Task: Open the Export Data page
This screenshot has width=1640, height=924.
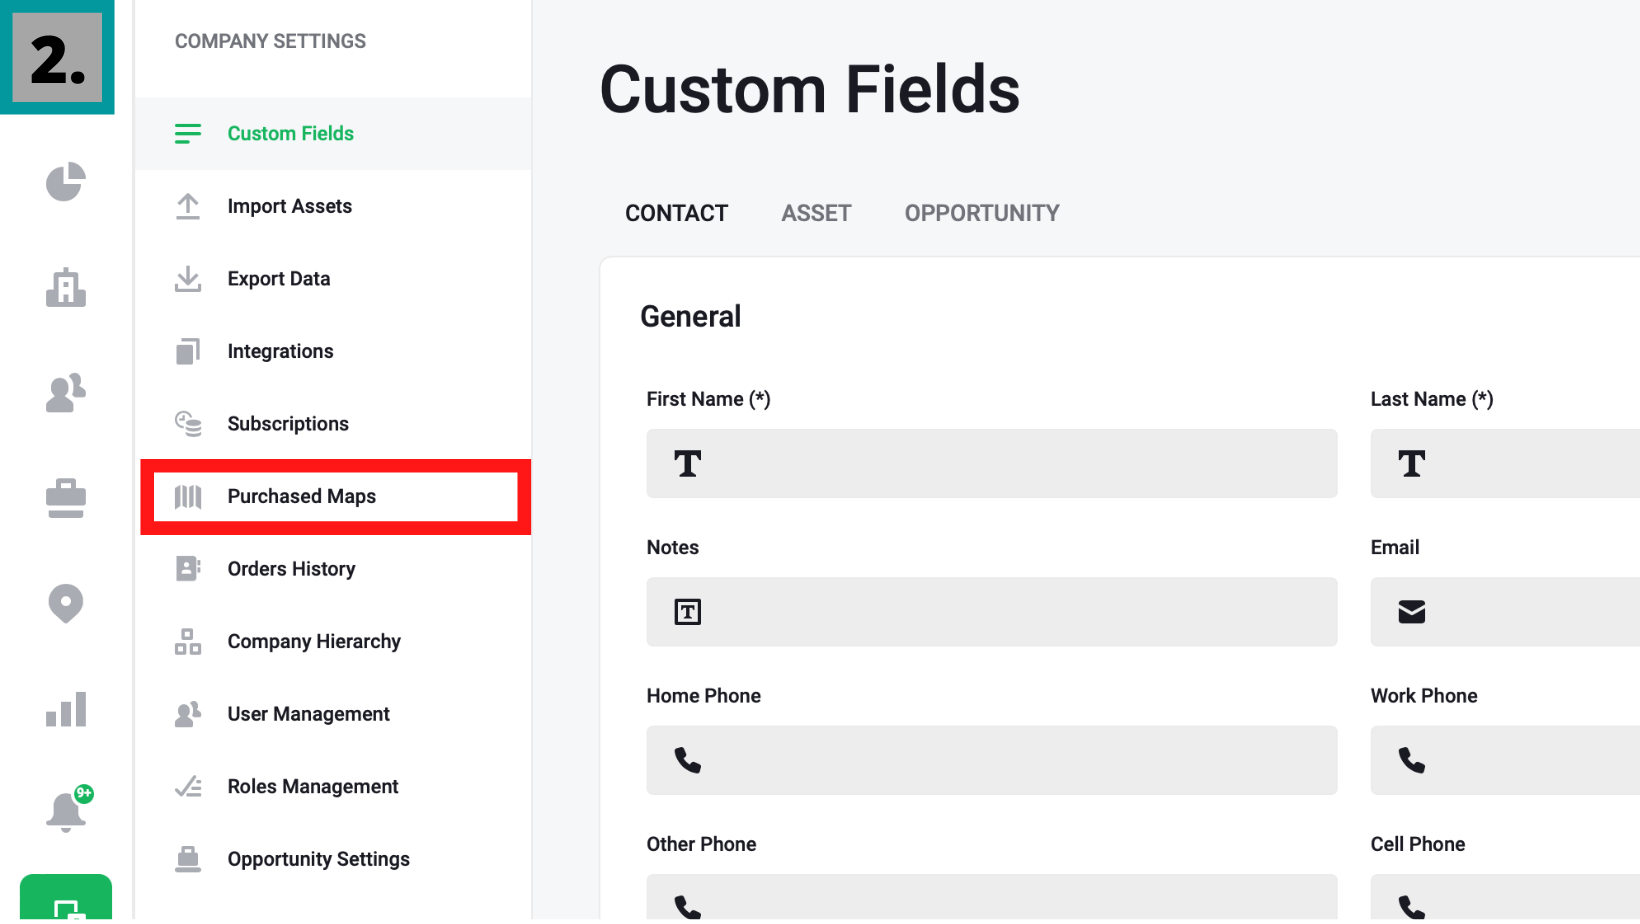Action: click(278, 279)
